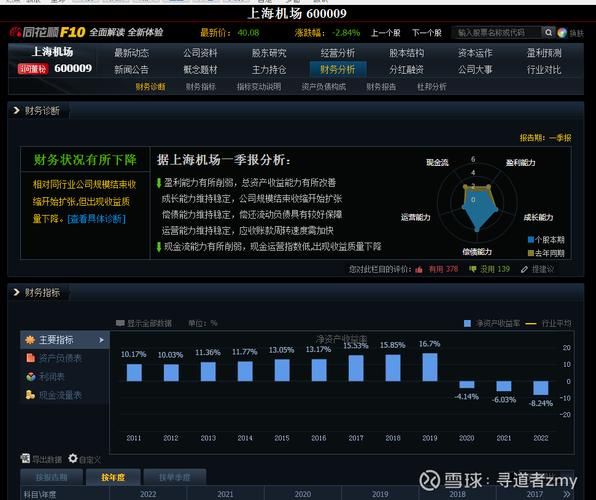Viewport: 596px width, 500px height.
Task: Expand 主要指标 with its right chevron
Action: 101,340
